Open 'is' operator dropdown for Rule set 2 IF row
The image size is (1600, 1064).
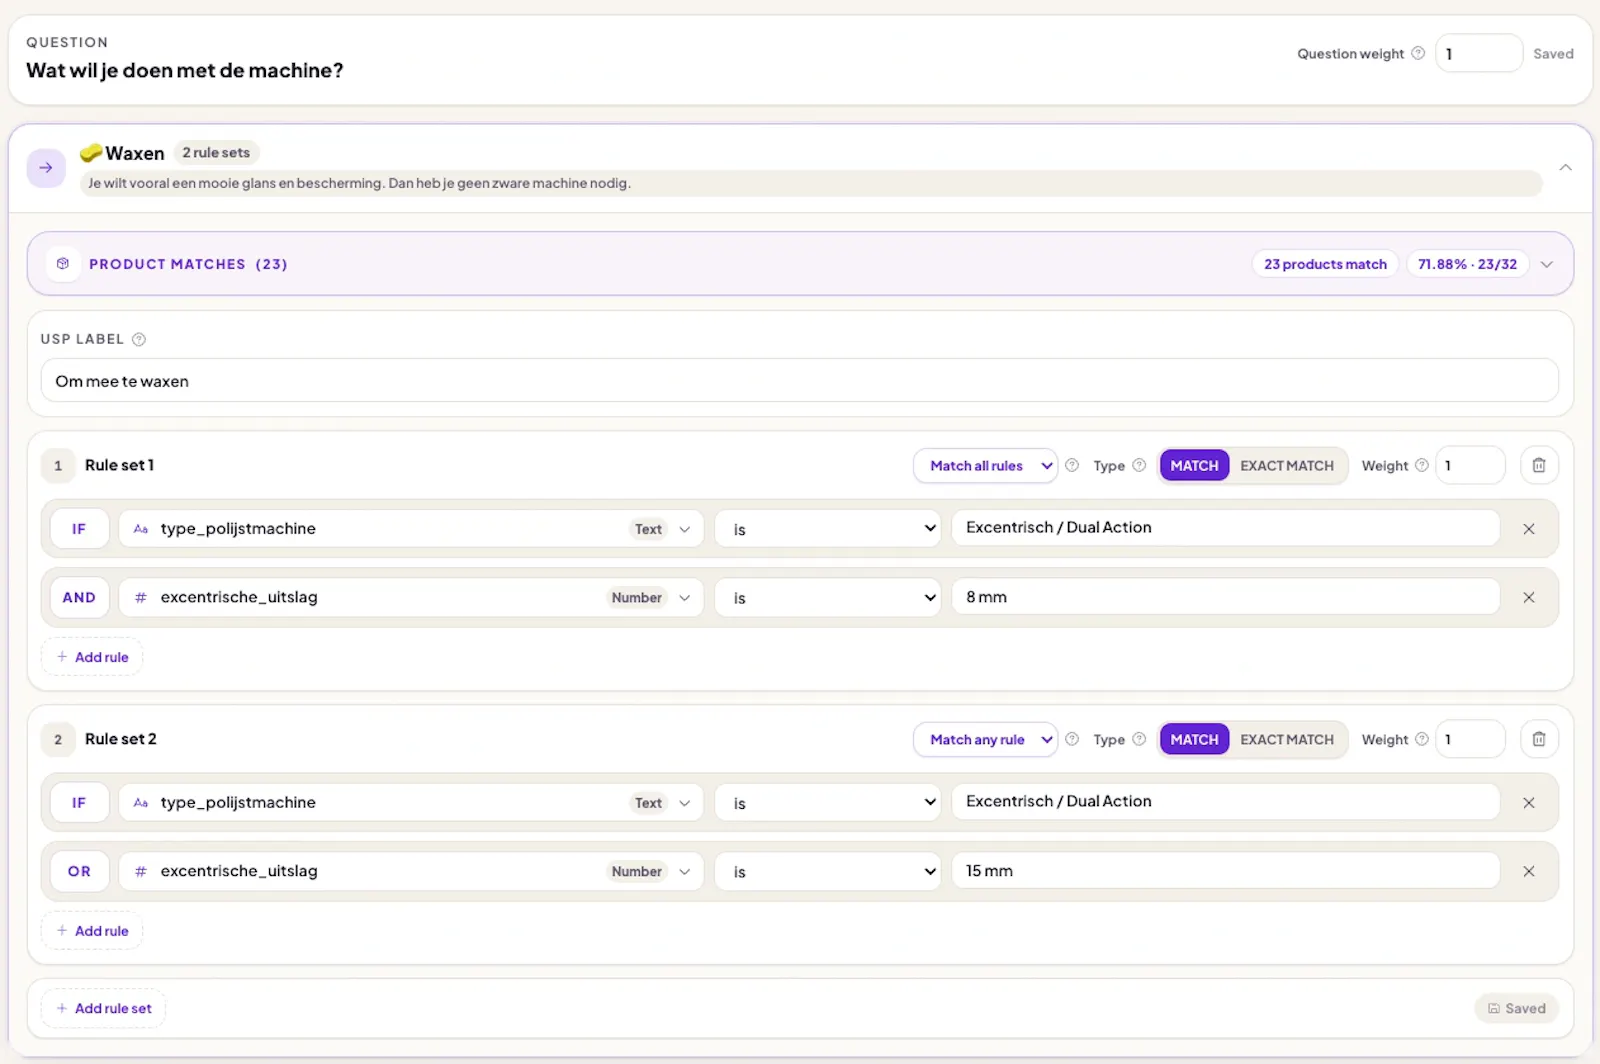coord(827,803)
